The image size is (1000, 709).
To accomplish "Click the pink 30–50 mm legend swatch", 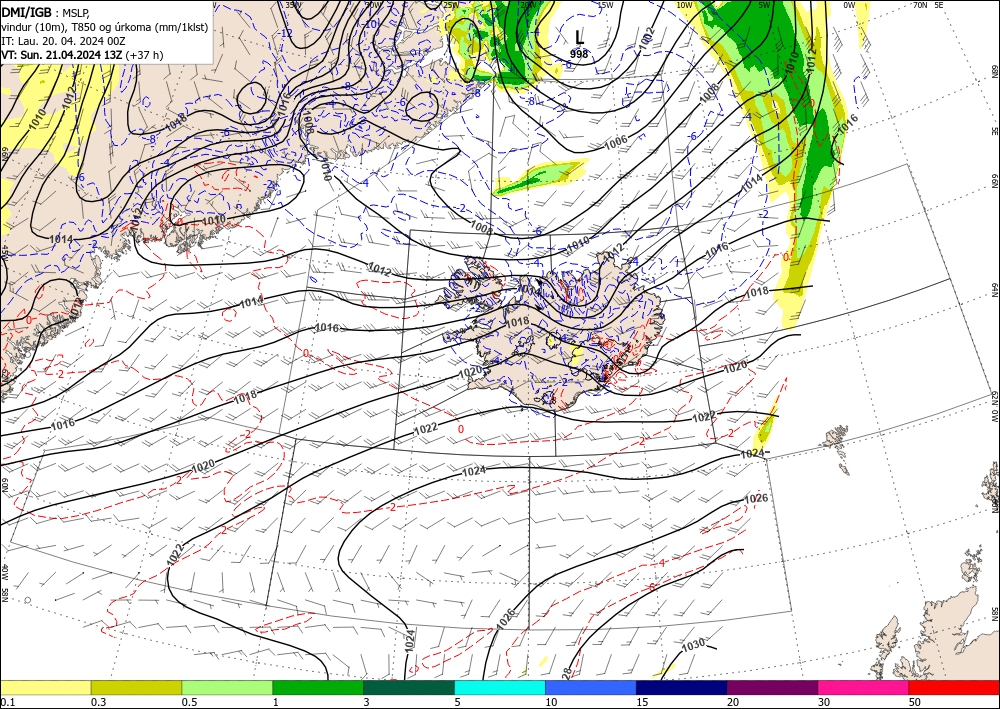I will [864, 687].
